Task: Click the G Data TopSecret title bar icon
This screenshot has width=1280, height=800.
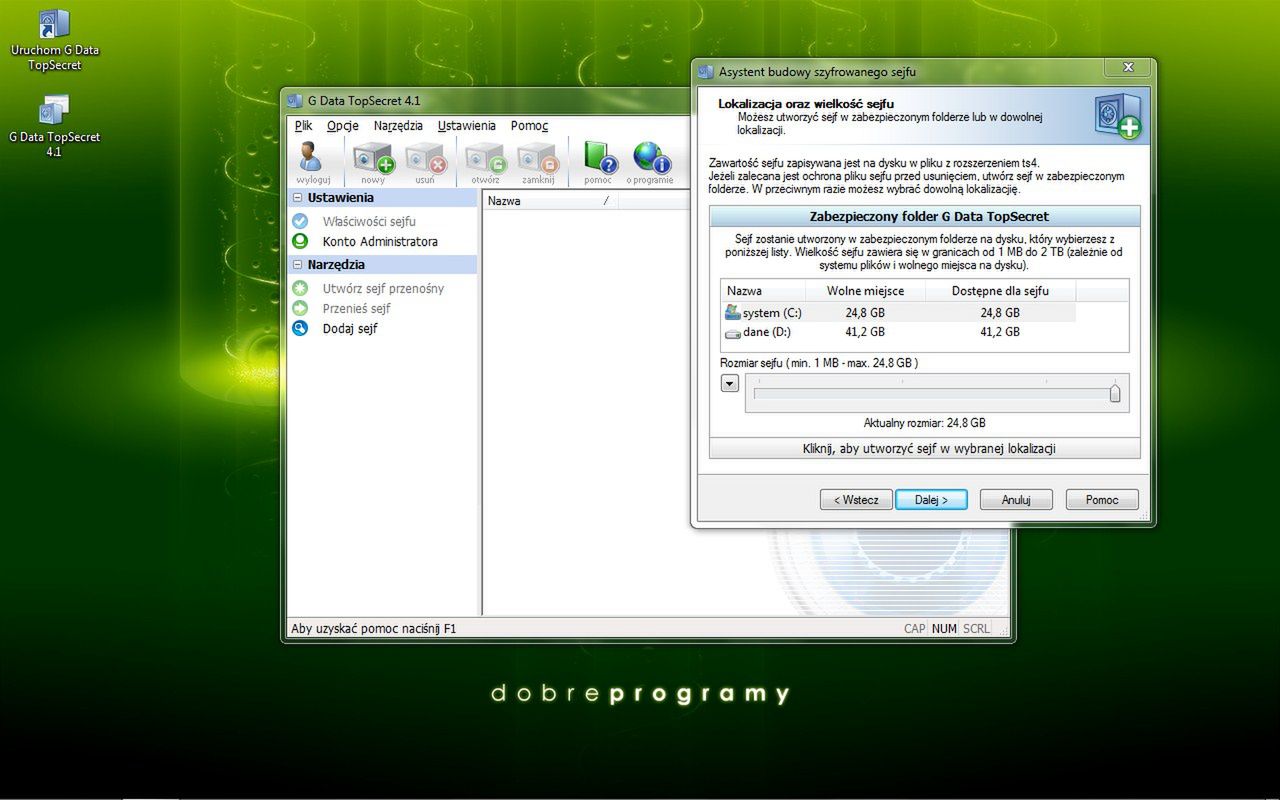Action: [295, 101]
